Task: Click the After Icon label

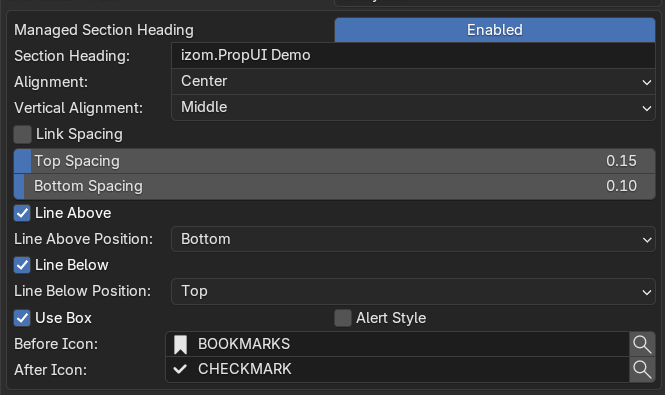Action: [50, 370]
